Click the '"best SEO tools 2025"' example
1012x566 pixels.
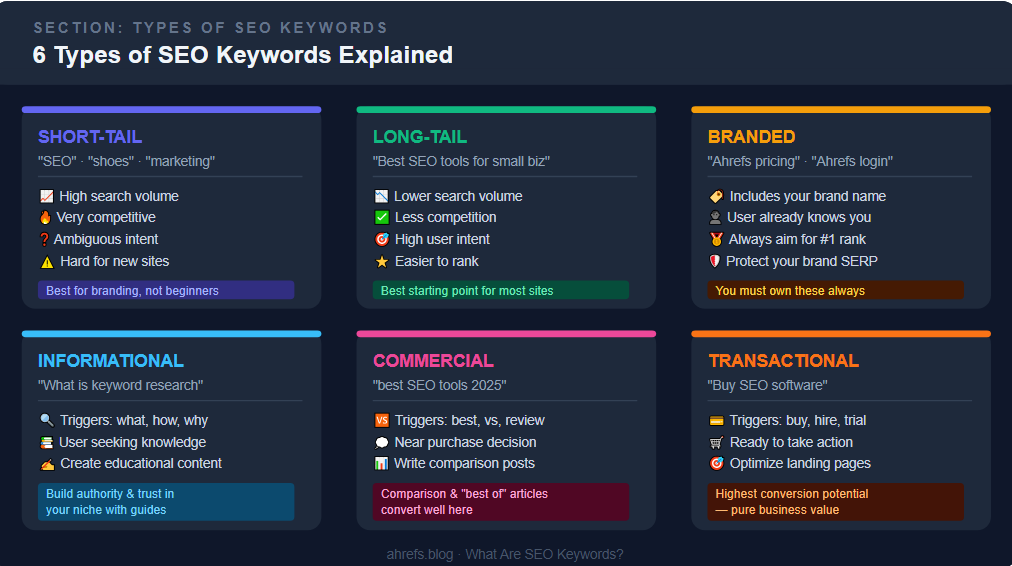[x=440, y=385]
